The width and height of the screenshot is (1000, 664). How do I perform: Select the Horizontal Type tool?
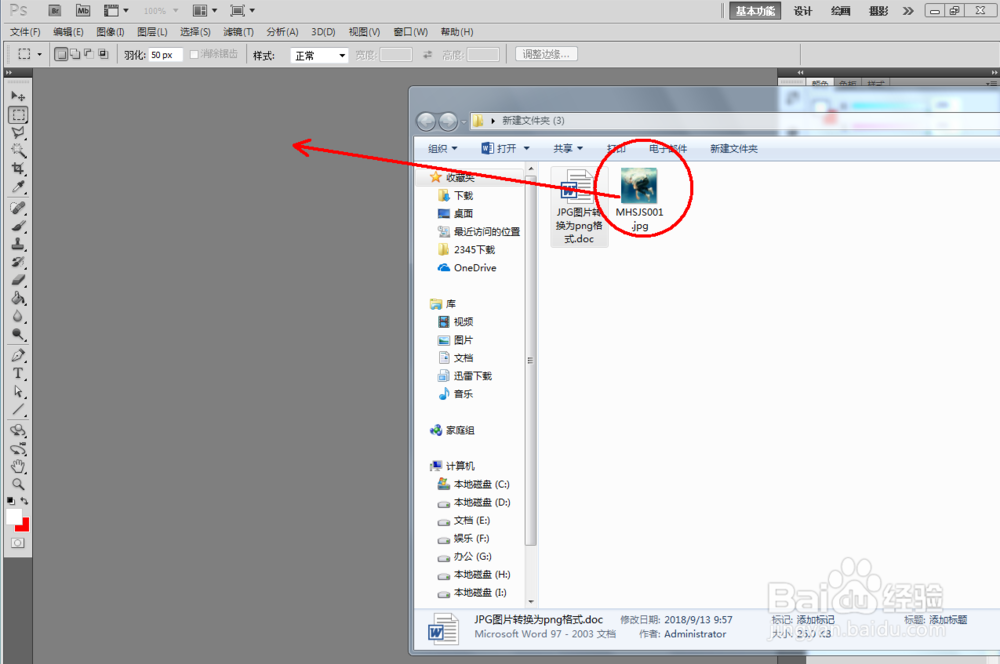[x=18, y=373]
